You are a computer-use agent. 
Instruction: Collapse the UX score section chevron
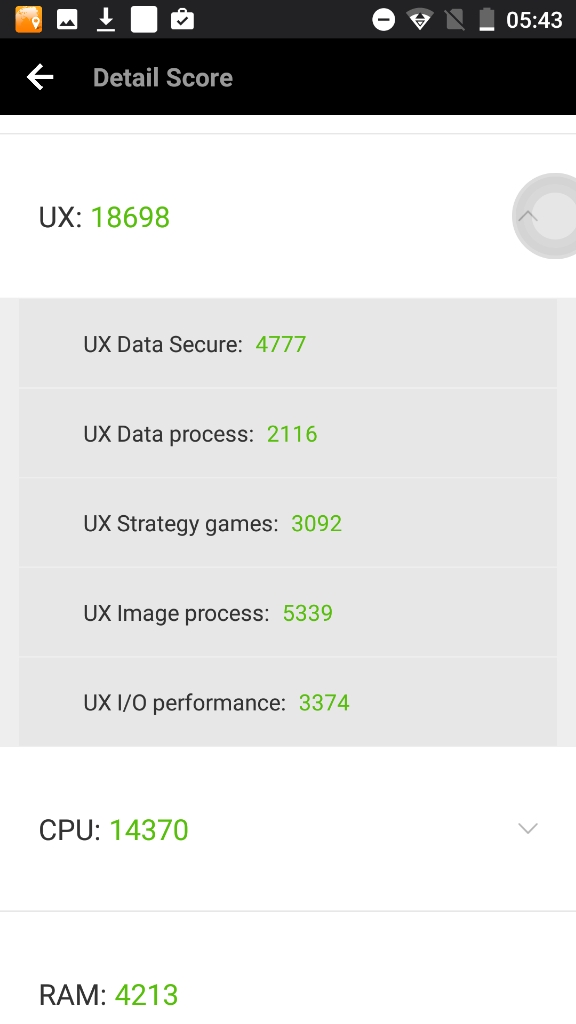(x=528, y=216)
